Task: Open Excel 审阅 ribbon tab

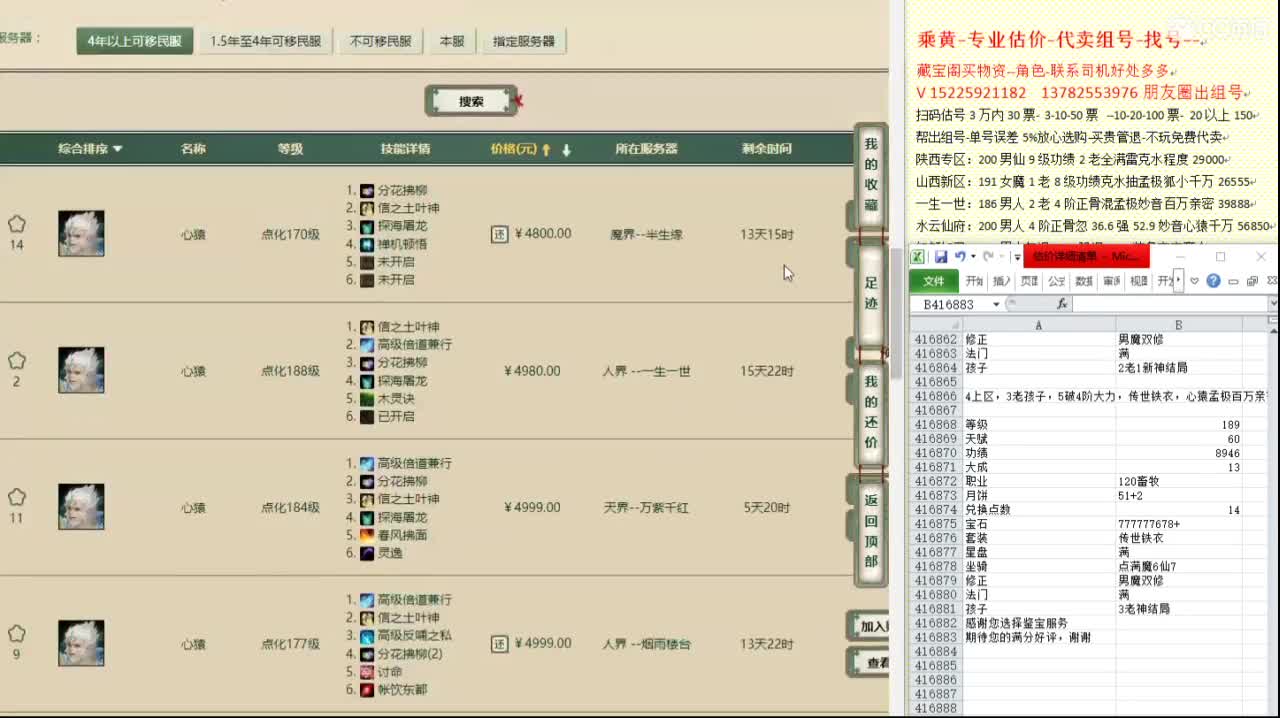Action: point(1111,281)
